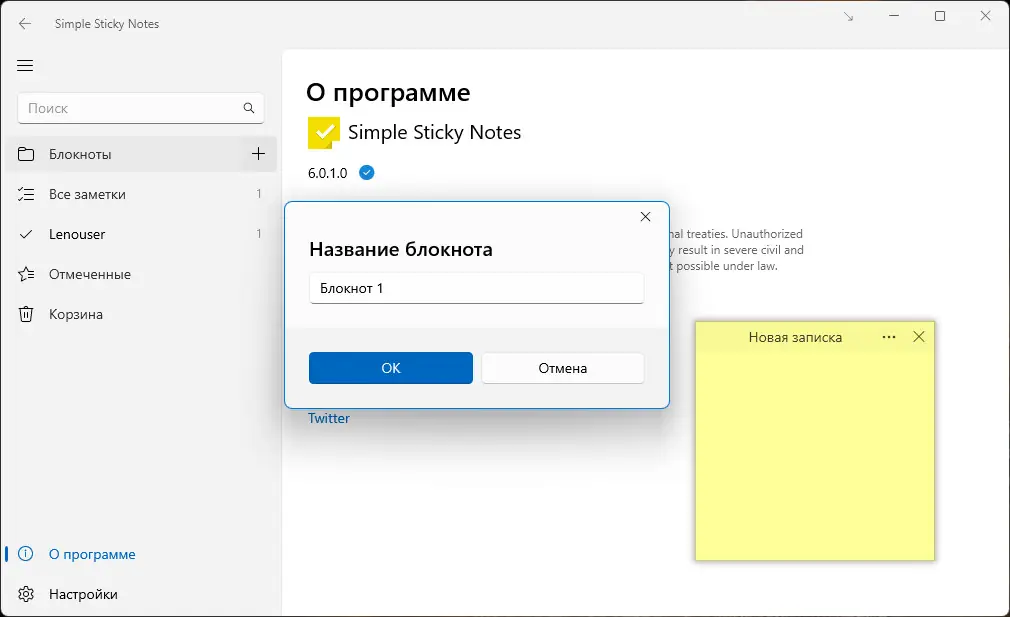
Task: Click the back arrow in title bar
Action: tap(24, 24)
